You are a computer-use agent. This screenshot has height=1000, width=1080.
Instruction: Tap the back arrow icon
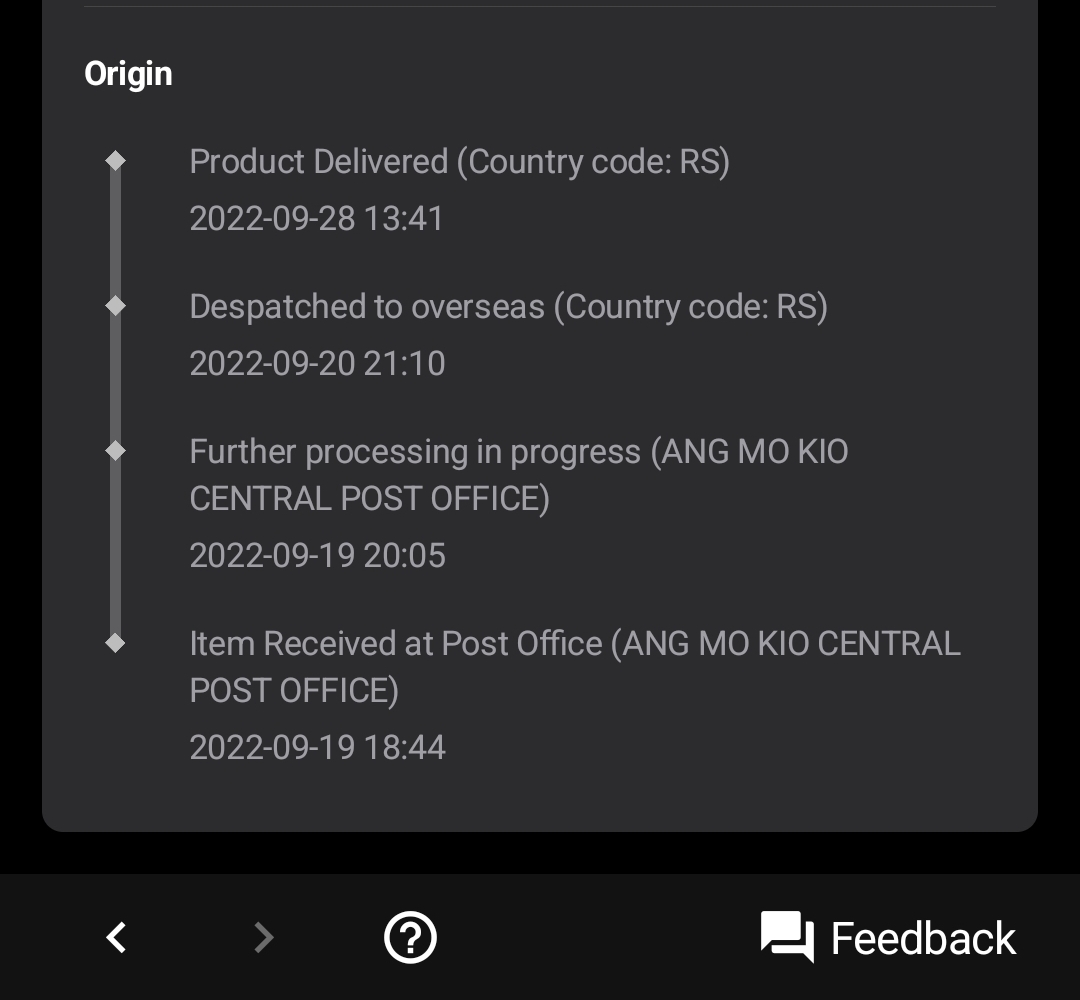(x=116, y=937)
